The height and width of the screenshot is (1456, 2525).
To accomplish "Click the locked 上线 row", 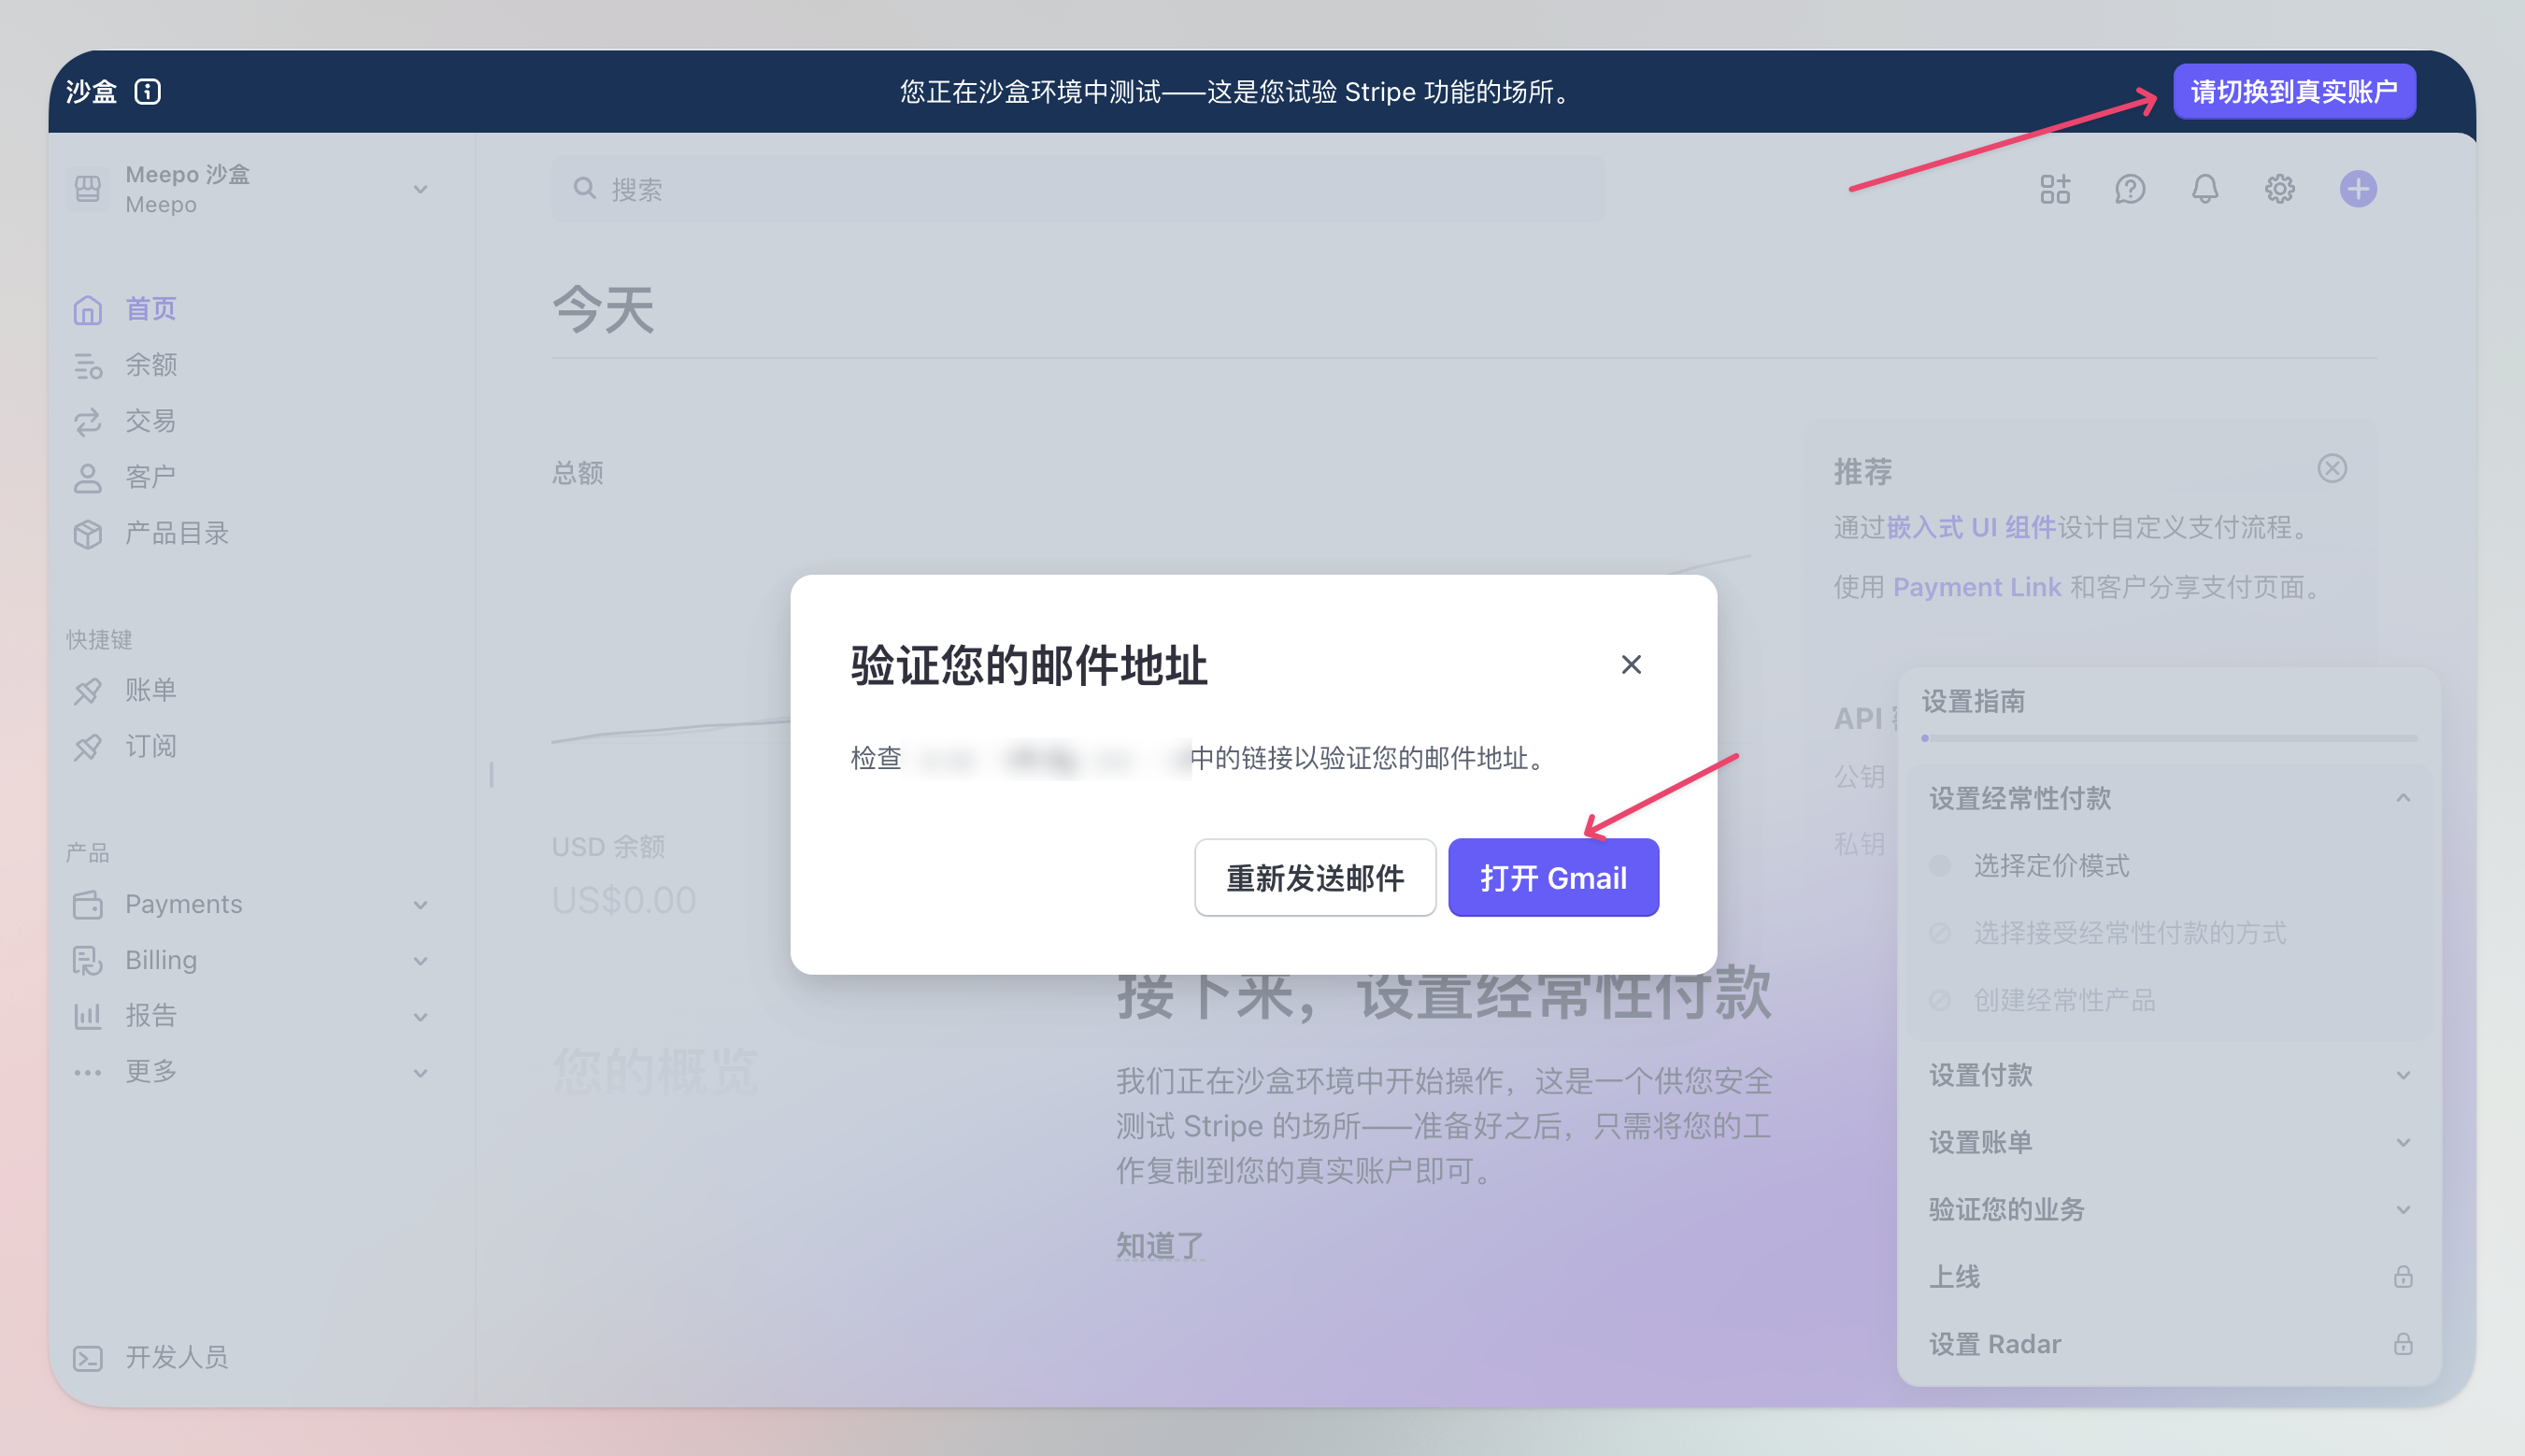I will 2170,1277.
